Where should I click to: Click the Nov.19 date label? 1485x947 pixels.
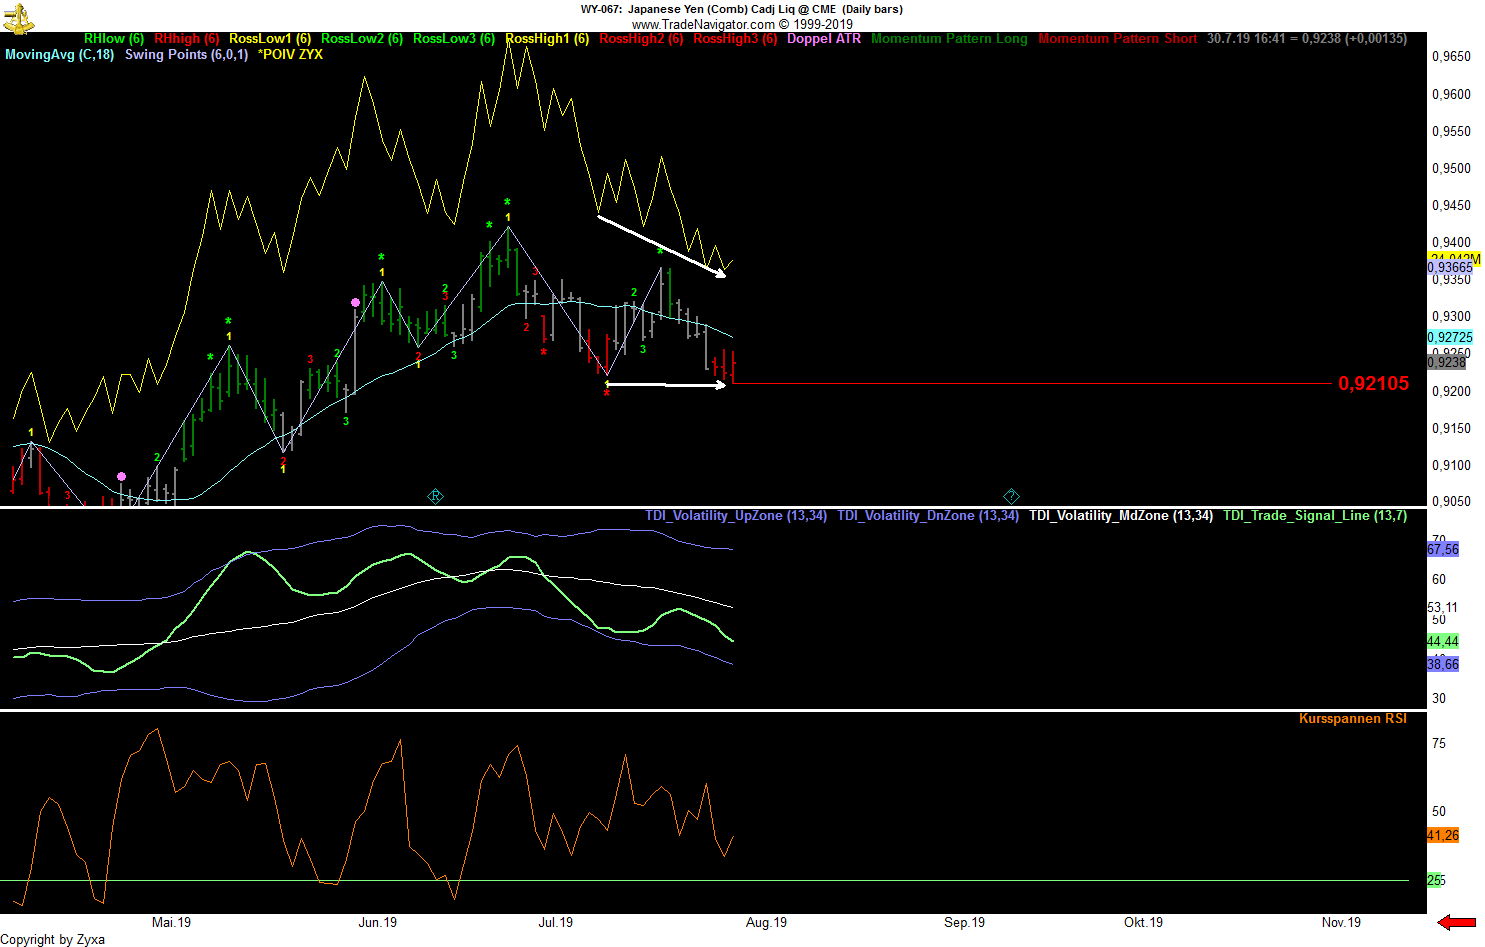(1342, 923)
